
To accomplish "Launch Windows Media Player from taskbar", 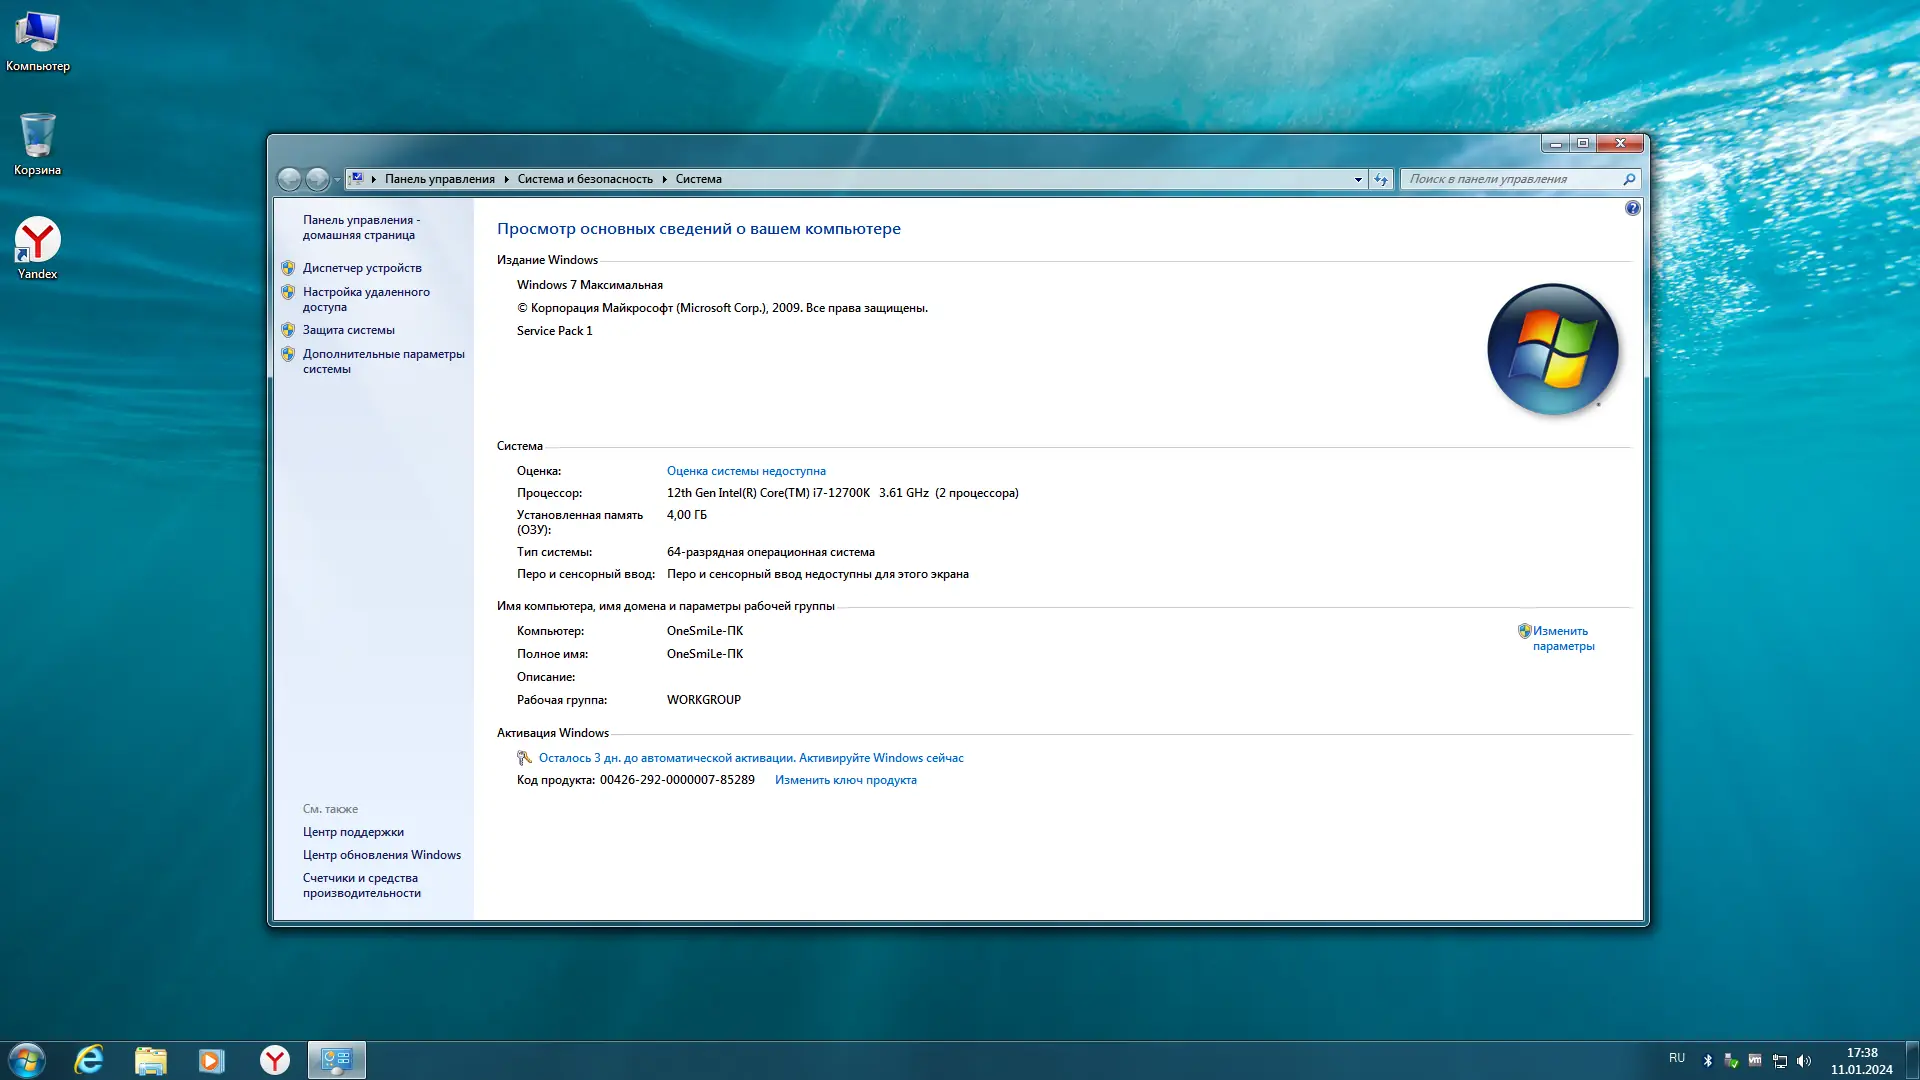I will tap(211, 1060).
